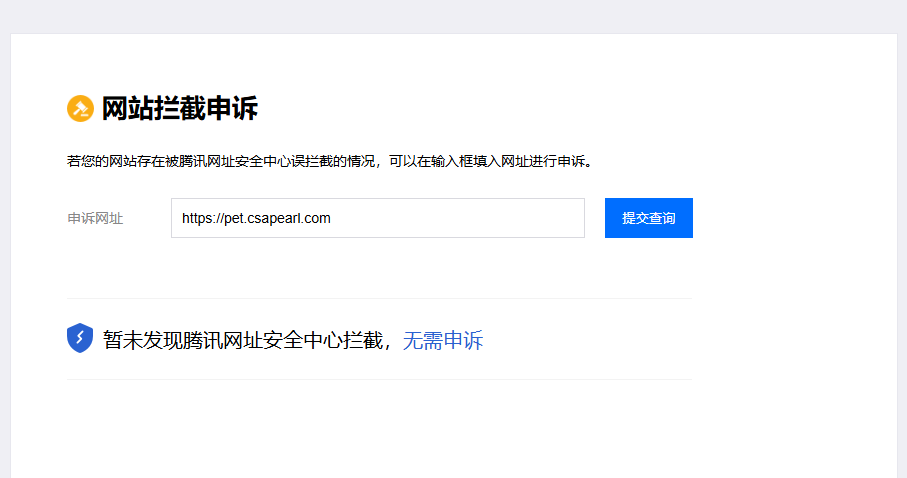Click the description sentence about 误拦截
907x478 pixels.
pyautogui.click(x=330, y=161)
